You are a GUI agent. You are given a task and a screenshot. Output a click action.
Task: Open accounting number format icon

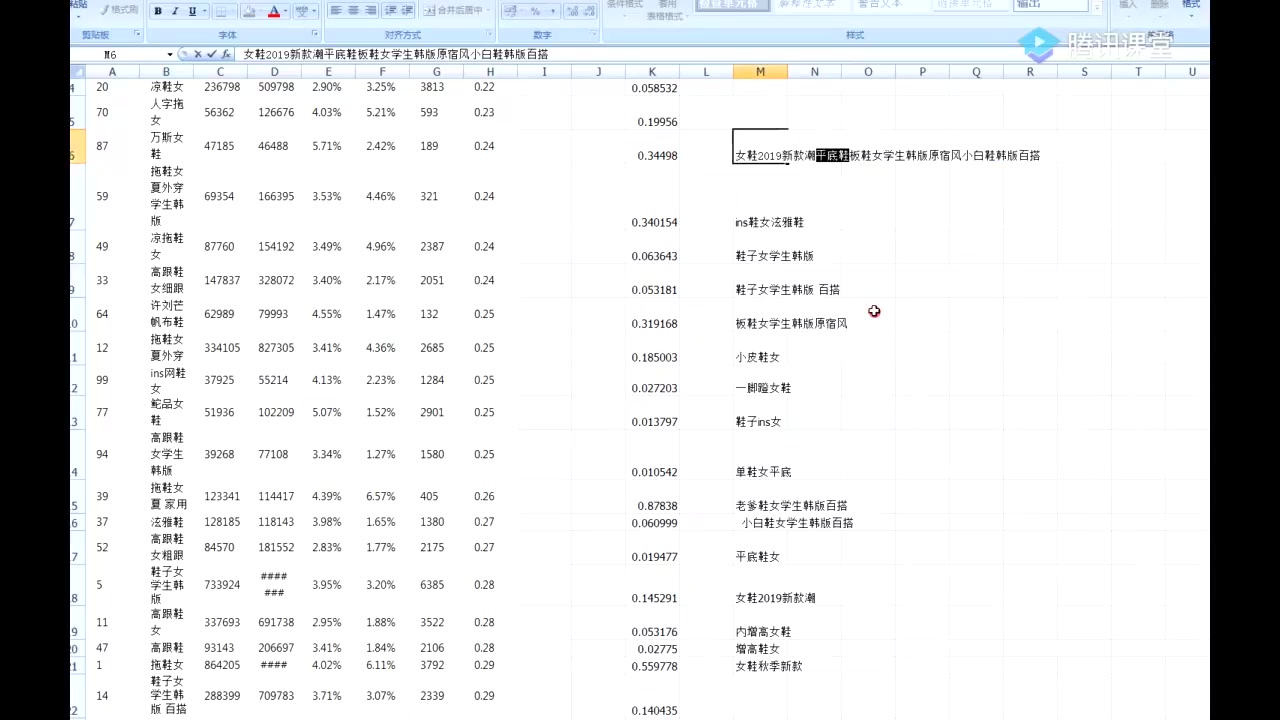pyautogui.click(x=511, y=11)
